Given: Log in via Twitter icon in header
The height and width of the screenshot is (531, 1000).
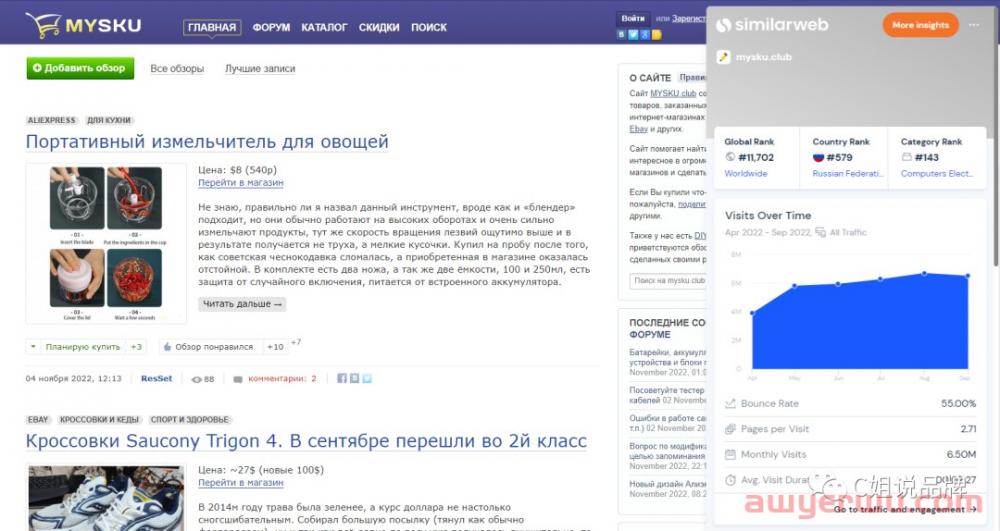Looking at the screenshot, I should [x=633, y=35].
